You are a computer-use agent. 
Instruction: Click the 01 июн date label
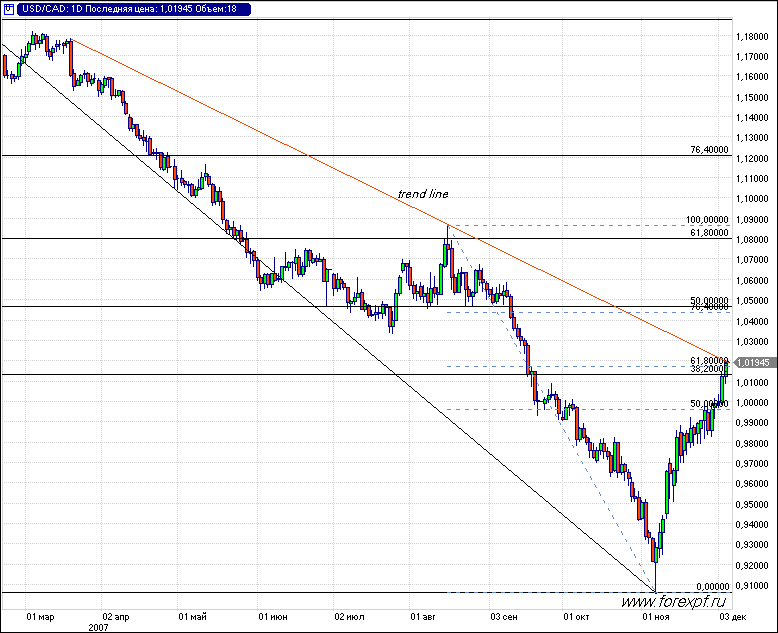coord(272,617)
